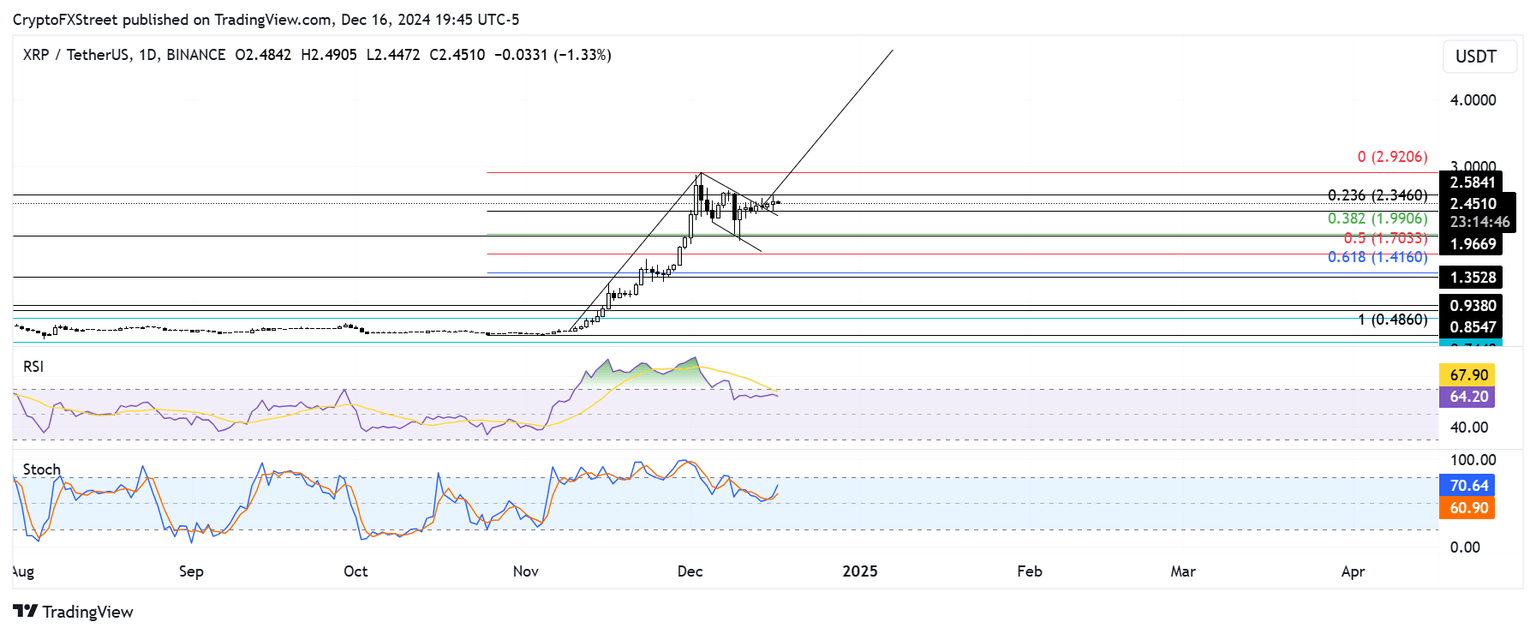This screenshot has width=1536, height=634.
Task: Click the Fibonacci 0.236 (2.3460) label
Action: click(x=1378, y=195)
